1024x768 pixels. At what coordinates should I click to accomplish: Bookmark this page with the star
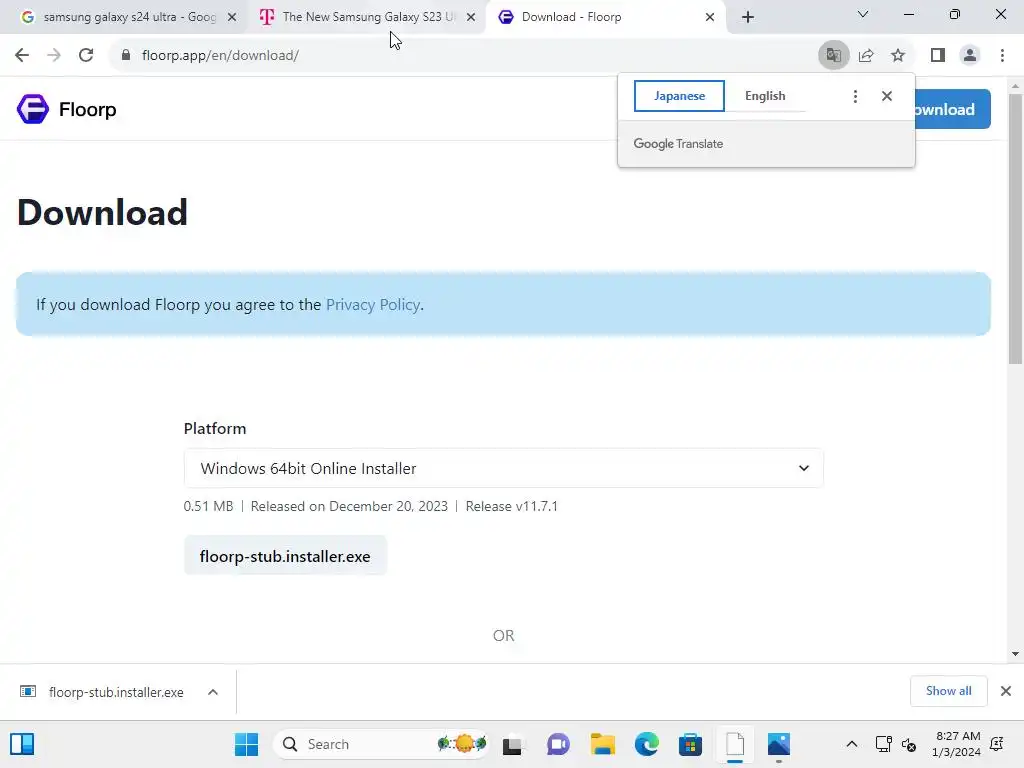tap(898, 56)
